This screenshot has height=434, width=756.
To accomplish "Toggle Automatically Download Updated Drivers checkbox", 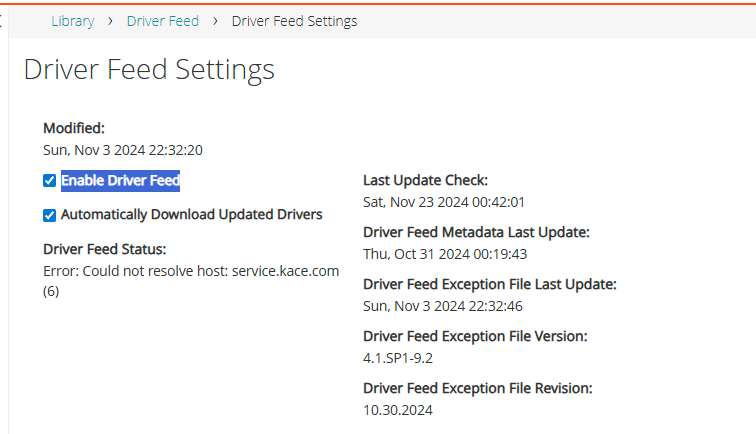I will point(50,215).
